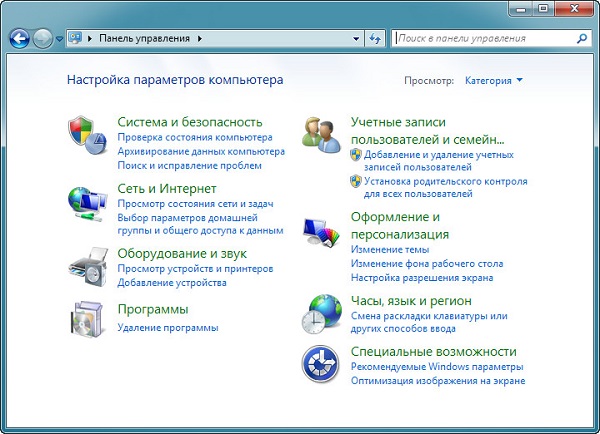
Task: Expand arrow before Панель управления in breadcrumb
Action: click(x=90, y=38)
